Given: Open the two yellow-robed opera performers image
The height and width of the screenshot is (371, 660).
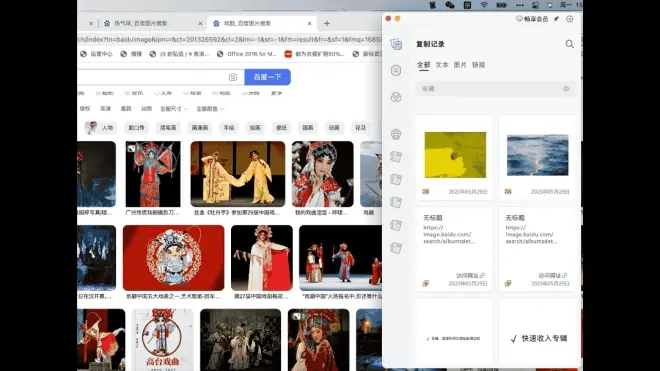Looking at the screenshot, I should pyautogui.click(x=237, y=174).
